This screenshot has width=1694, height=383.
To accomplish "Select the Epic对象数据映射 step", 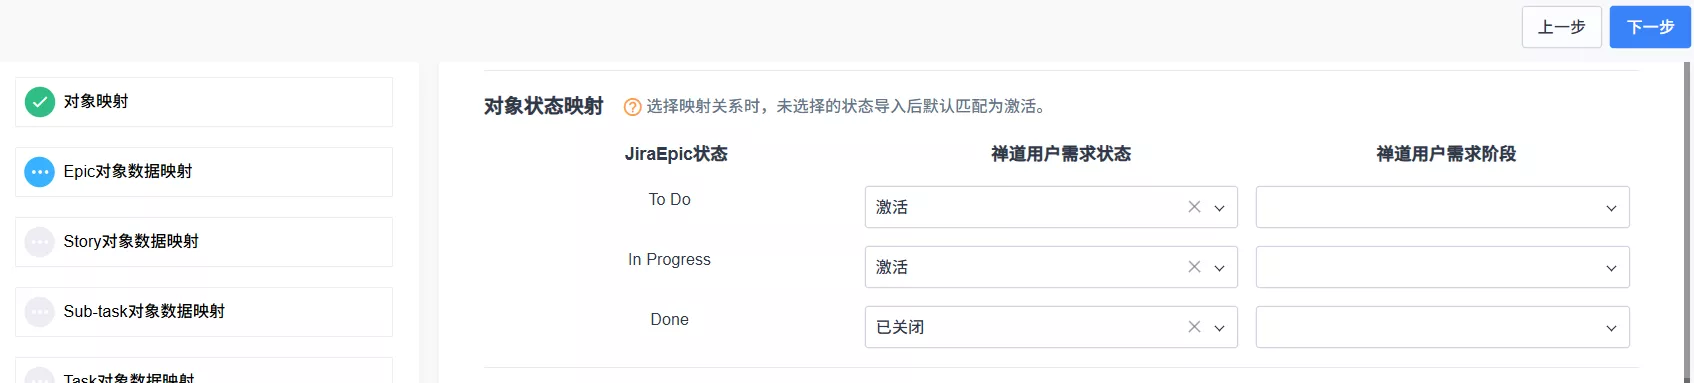I will 204,172.
